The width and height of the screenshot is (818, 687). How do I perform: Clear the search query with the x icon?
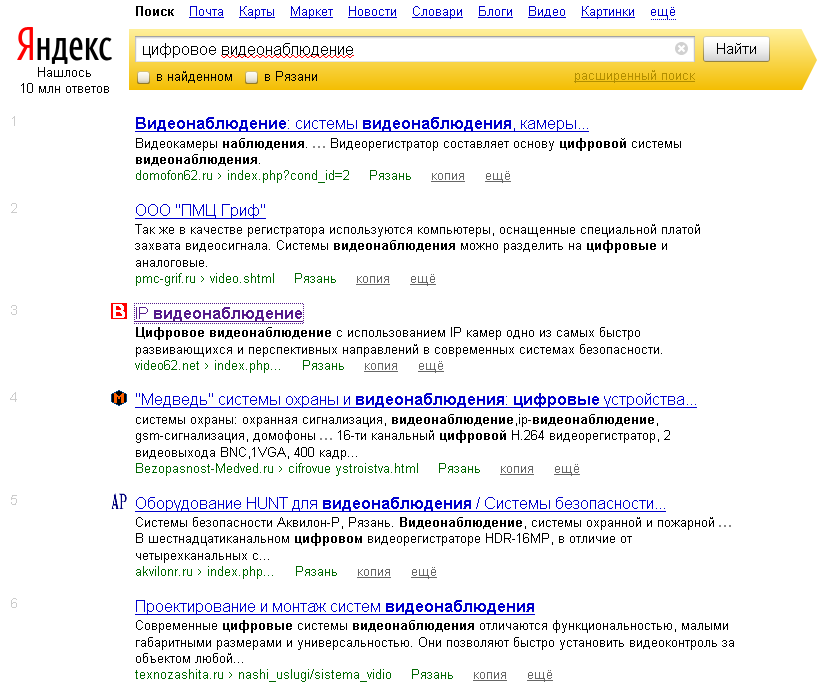click(682, 48)
